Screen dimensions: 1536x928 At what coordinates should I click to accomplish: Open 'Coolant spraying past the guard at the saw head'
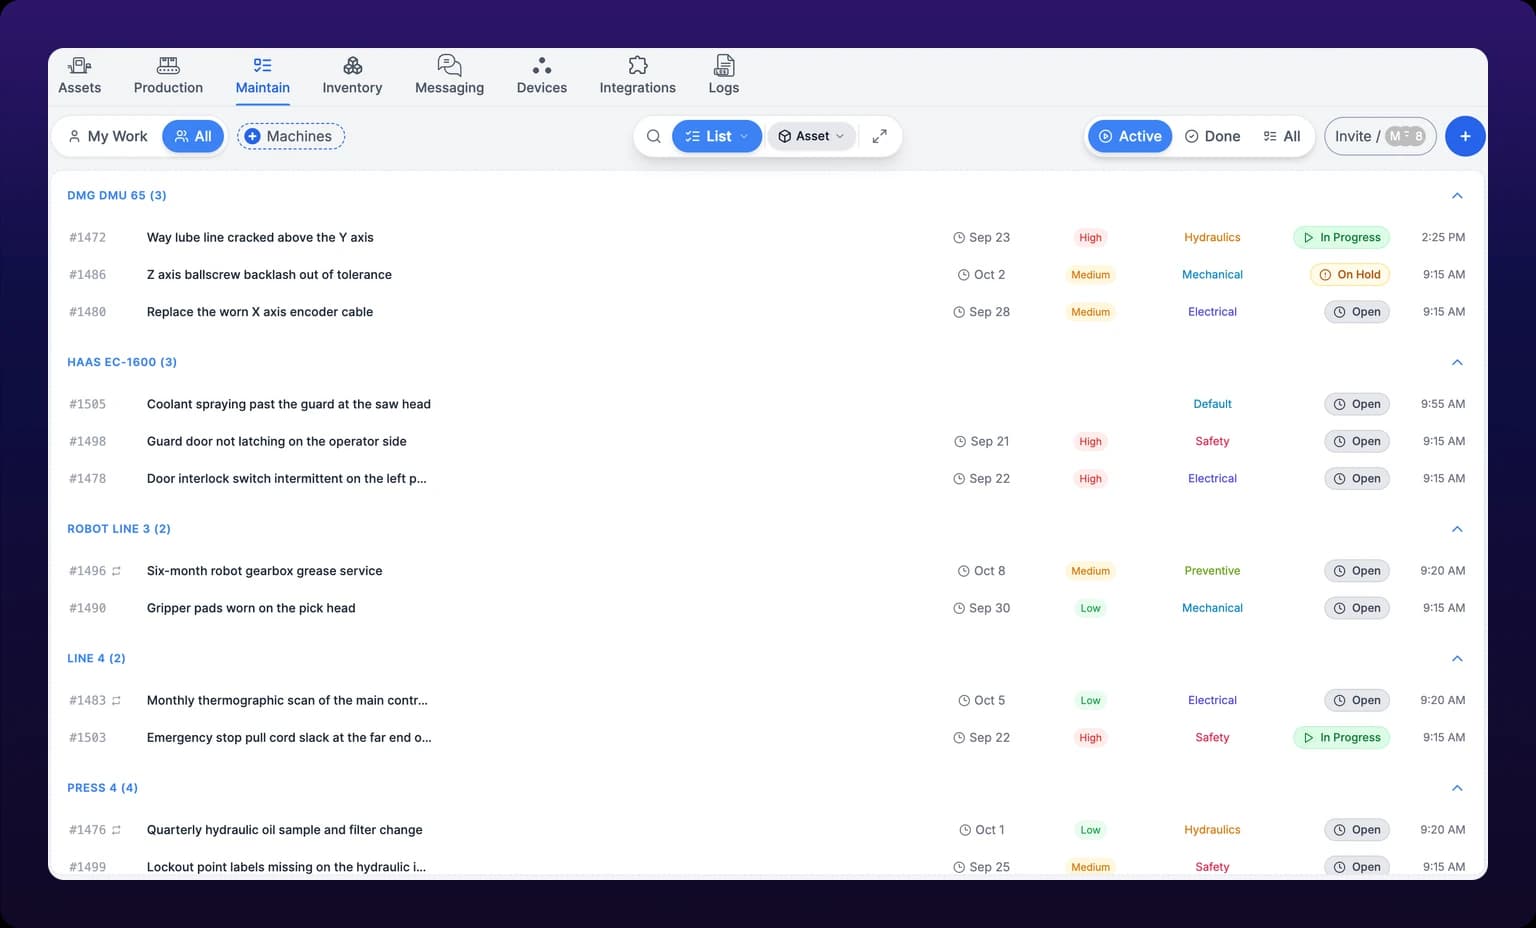click(x=289, y=404)
